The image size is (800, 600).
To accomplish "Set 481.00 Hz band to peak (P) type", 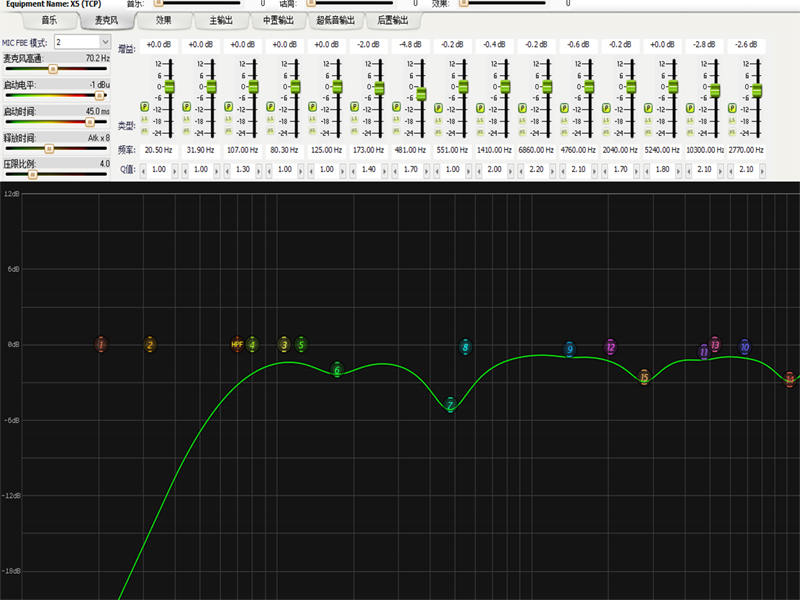I will (396, 107).
